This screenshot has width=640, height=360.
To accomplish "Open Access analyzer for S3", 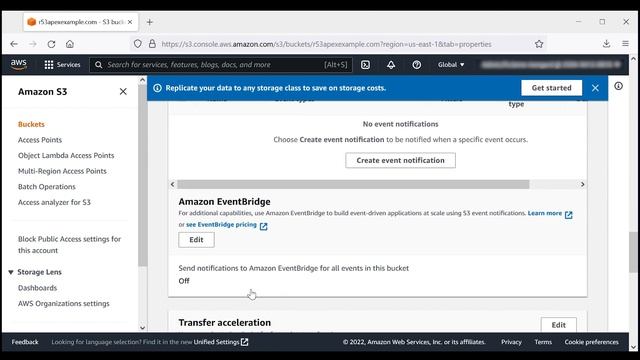I will 54,202.
